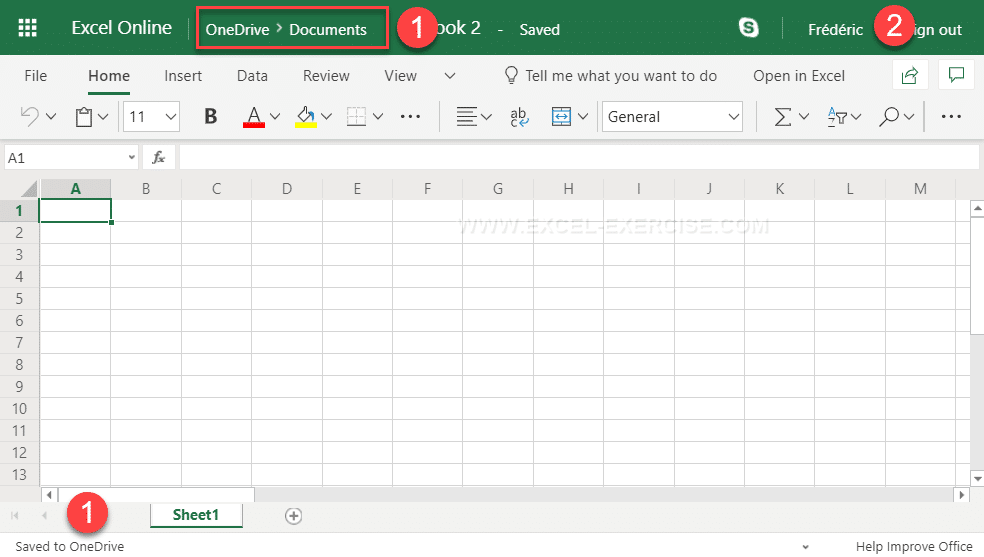
Task: Click the Undo arrow icon
Action: [29, 117]
